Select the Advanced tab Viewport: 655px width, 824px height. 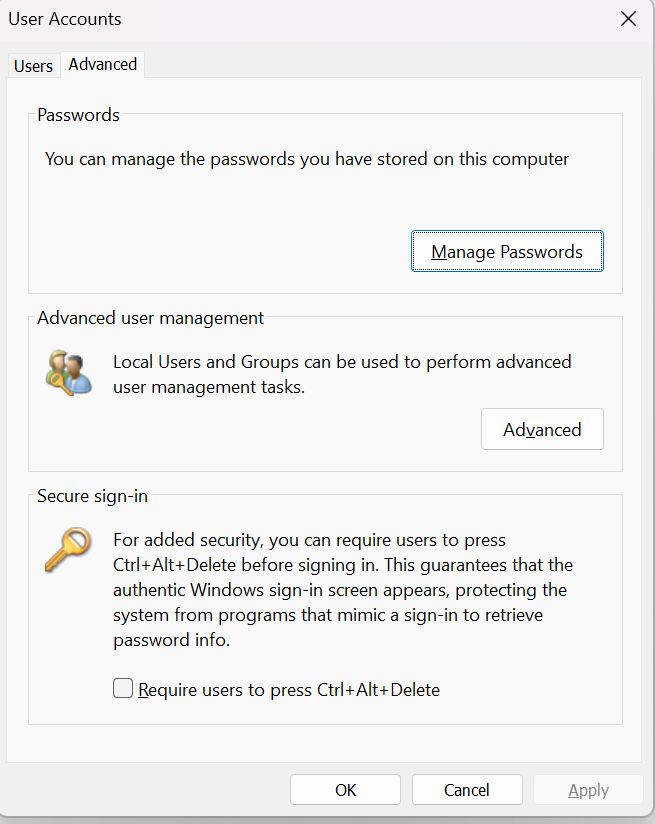pyautogui.click(x=103, y=64)
